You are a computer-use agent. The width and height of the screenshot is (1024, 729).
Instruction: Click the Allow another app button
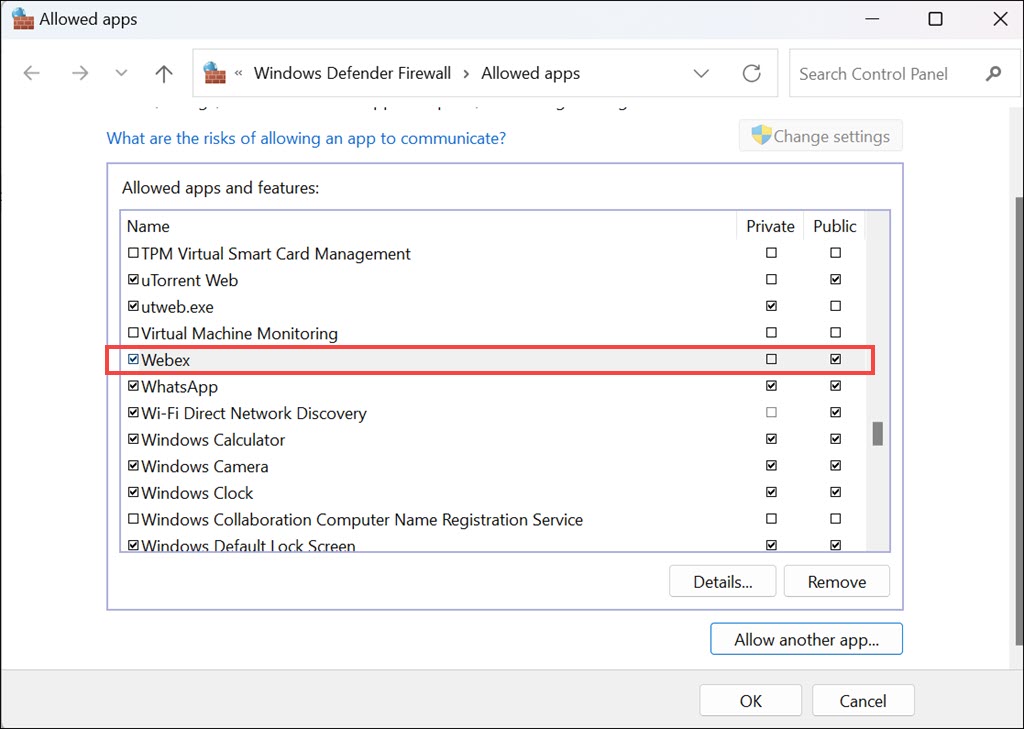coord(806,640)
